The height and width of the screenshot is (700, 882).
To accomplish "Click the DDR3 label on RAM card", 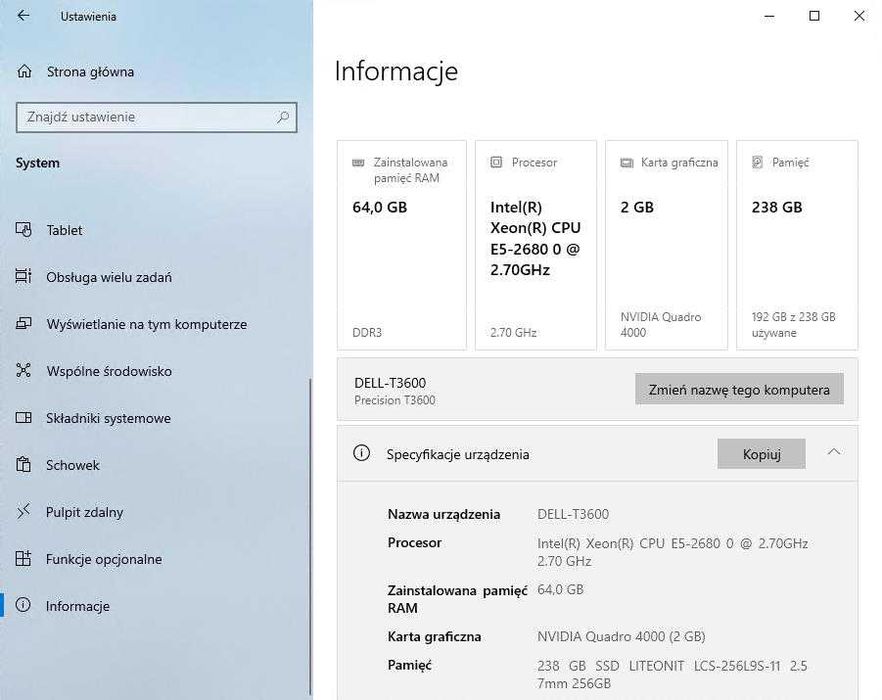I will (367, 332).
